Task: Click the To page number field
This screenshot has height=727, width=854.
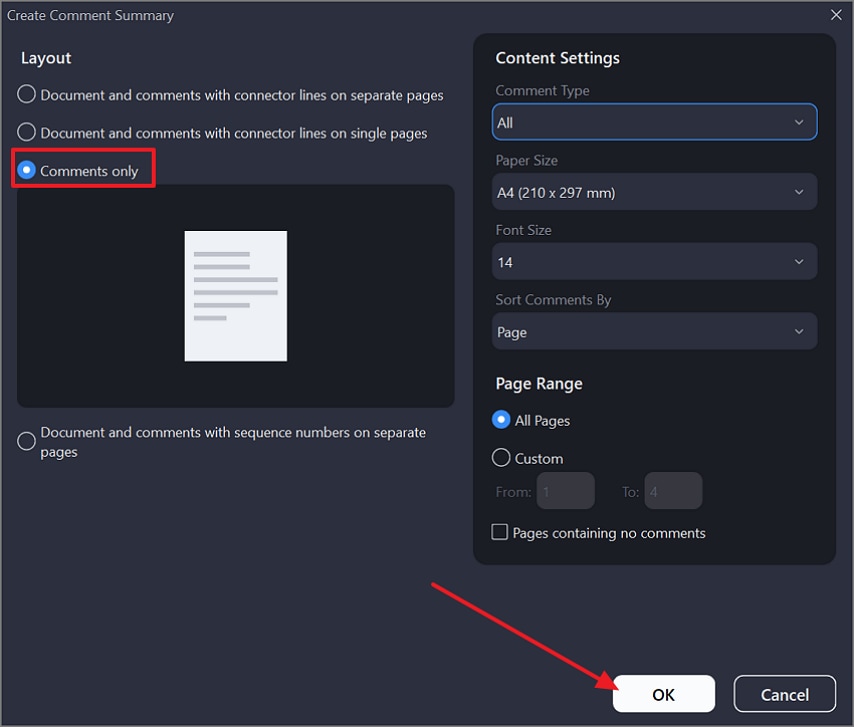Action: [x=673, y=491]
